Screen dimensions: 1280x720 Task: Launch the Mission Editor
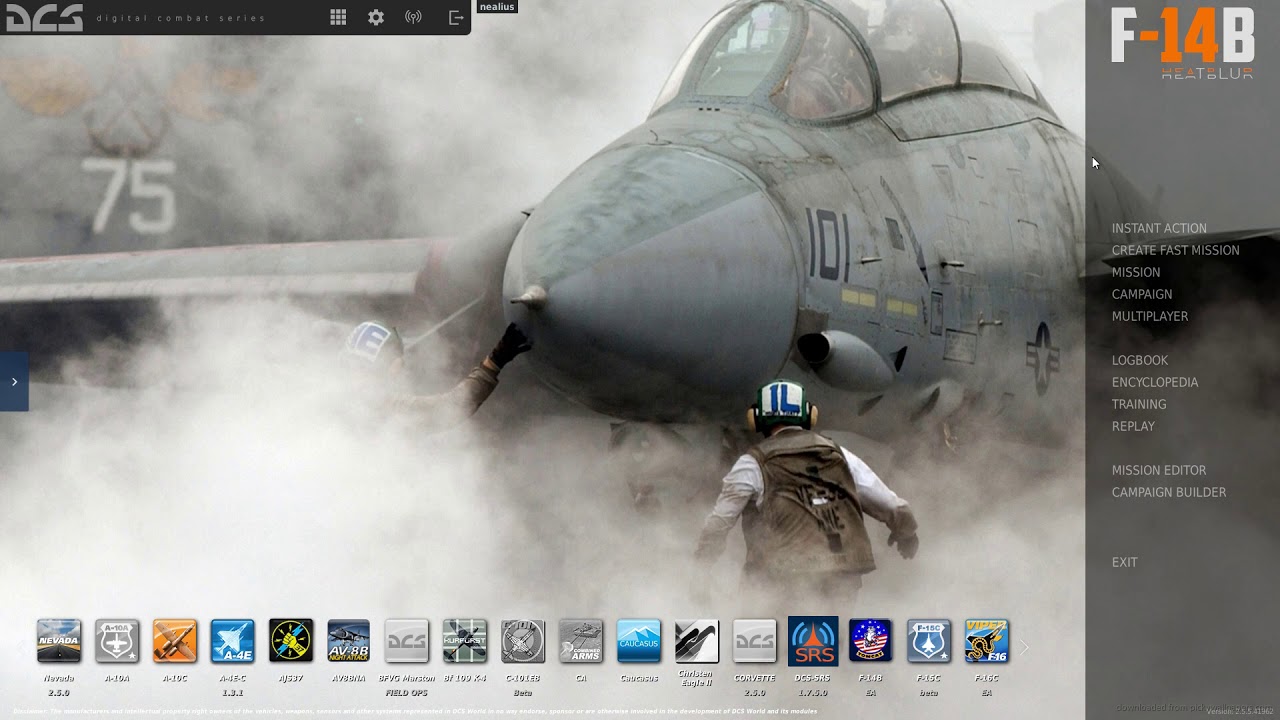(x=1159, y=470)
